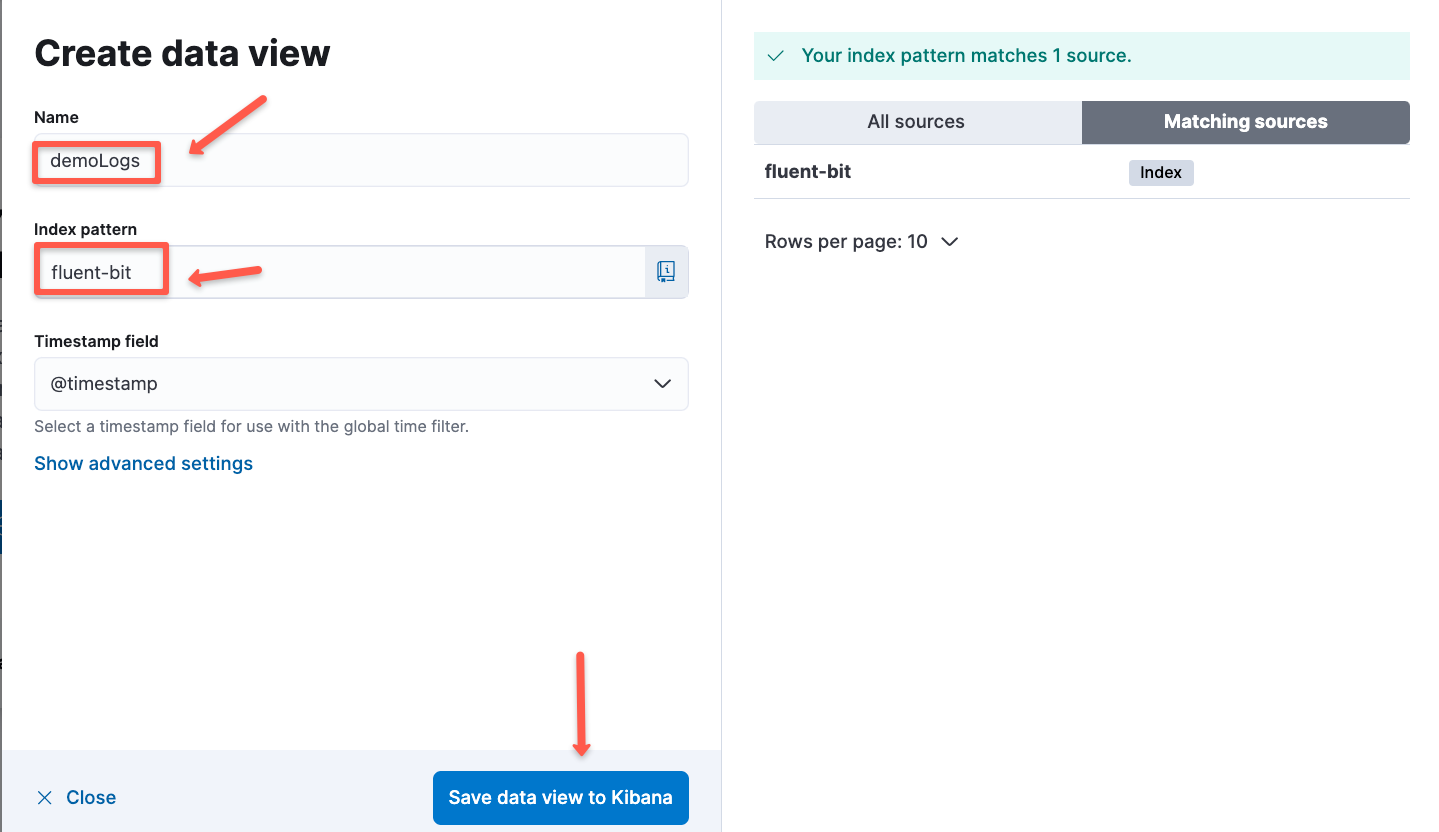Select the Matching sources tab
Screen dimensions: 1439x832
pos(1245,122)
